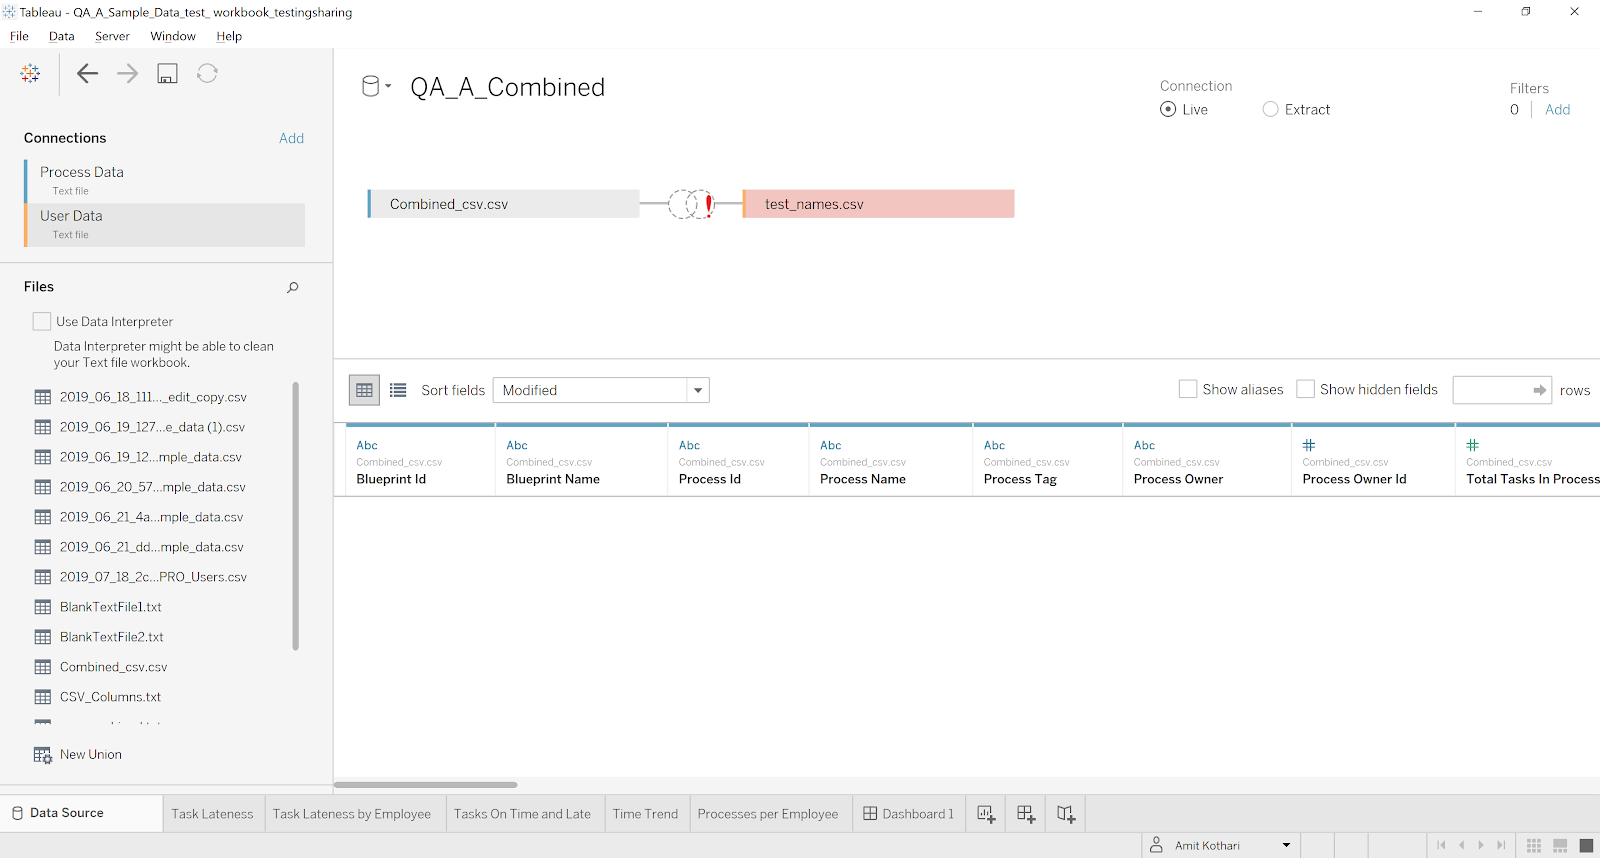Click the New Union label
Viewport: 1600px width, 858px height.
(91, 755)
